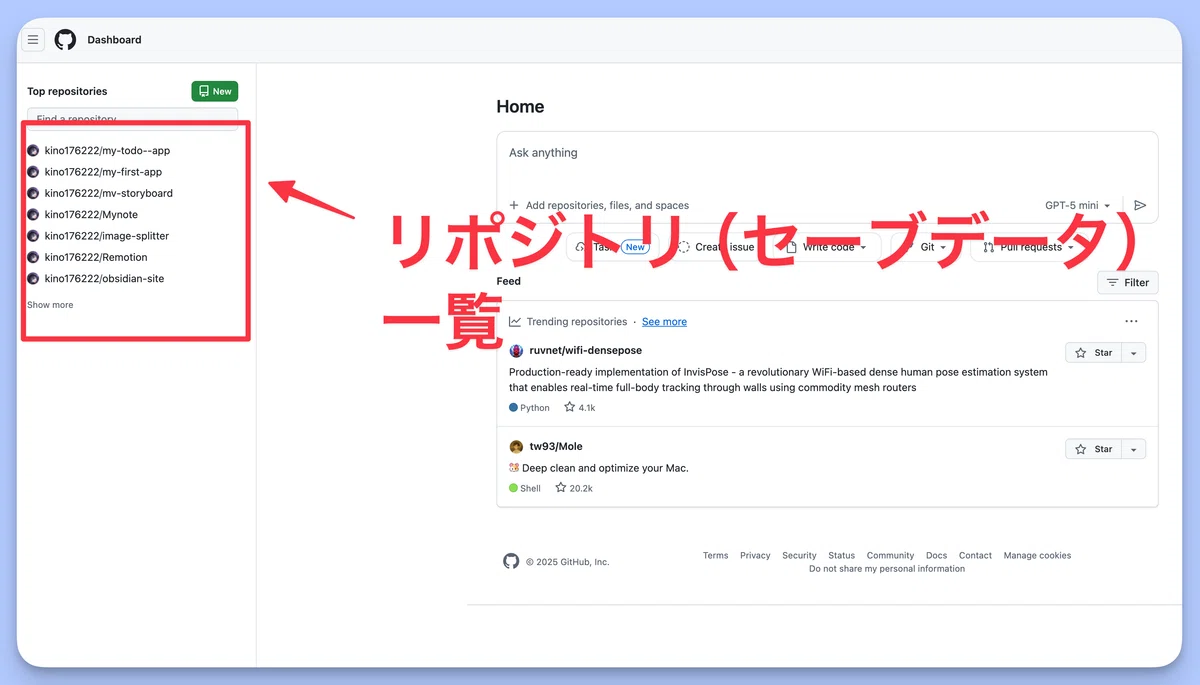Screen dimensions: 1200x685
Task: Open the Pull requests dropdown
Action: [x=1028, y=247]
